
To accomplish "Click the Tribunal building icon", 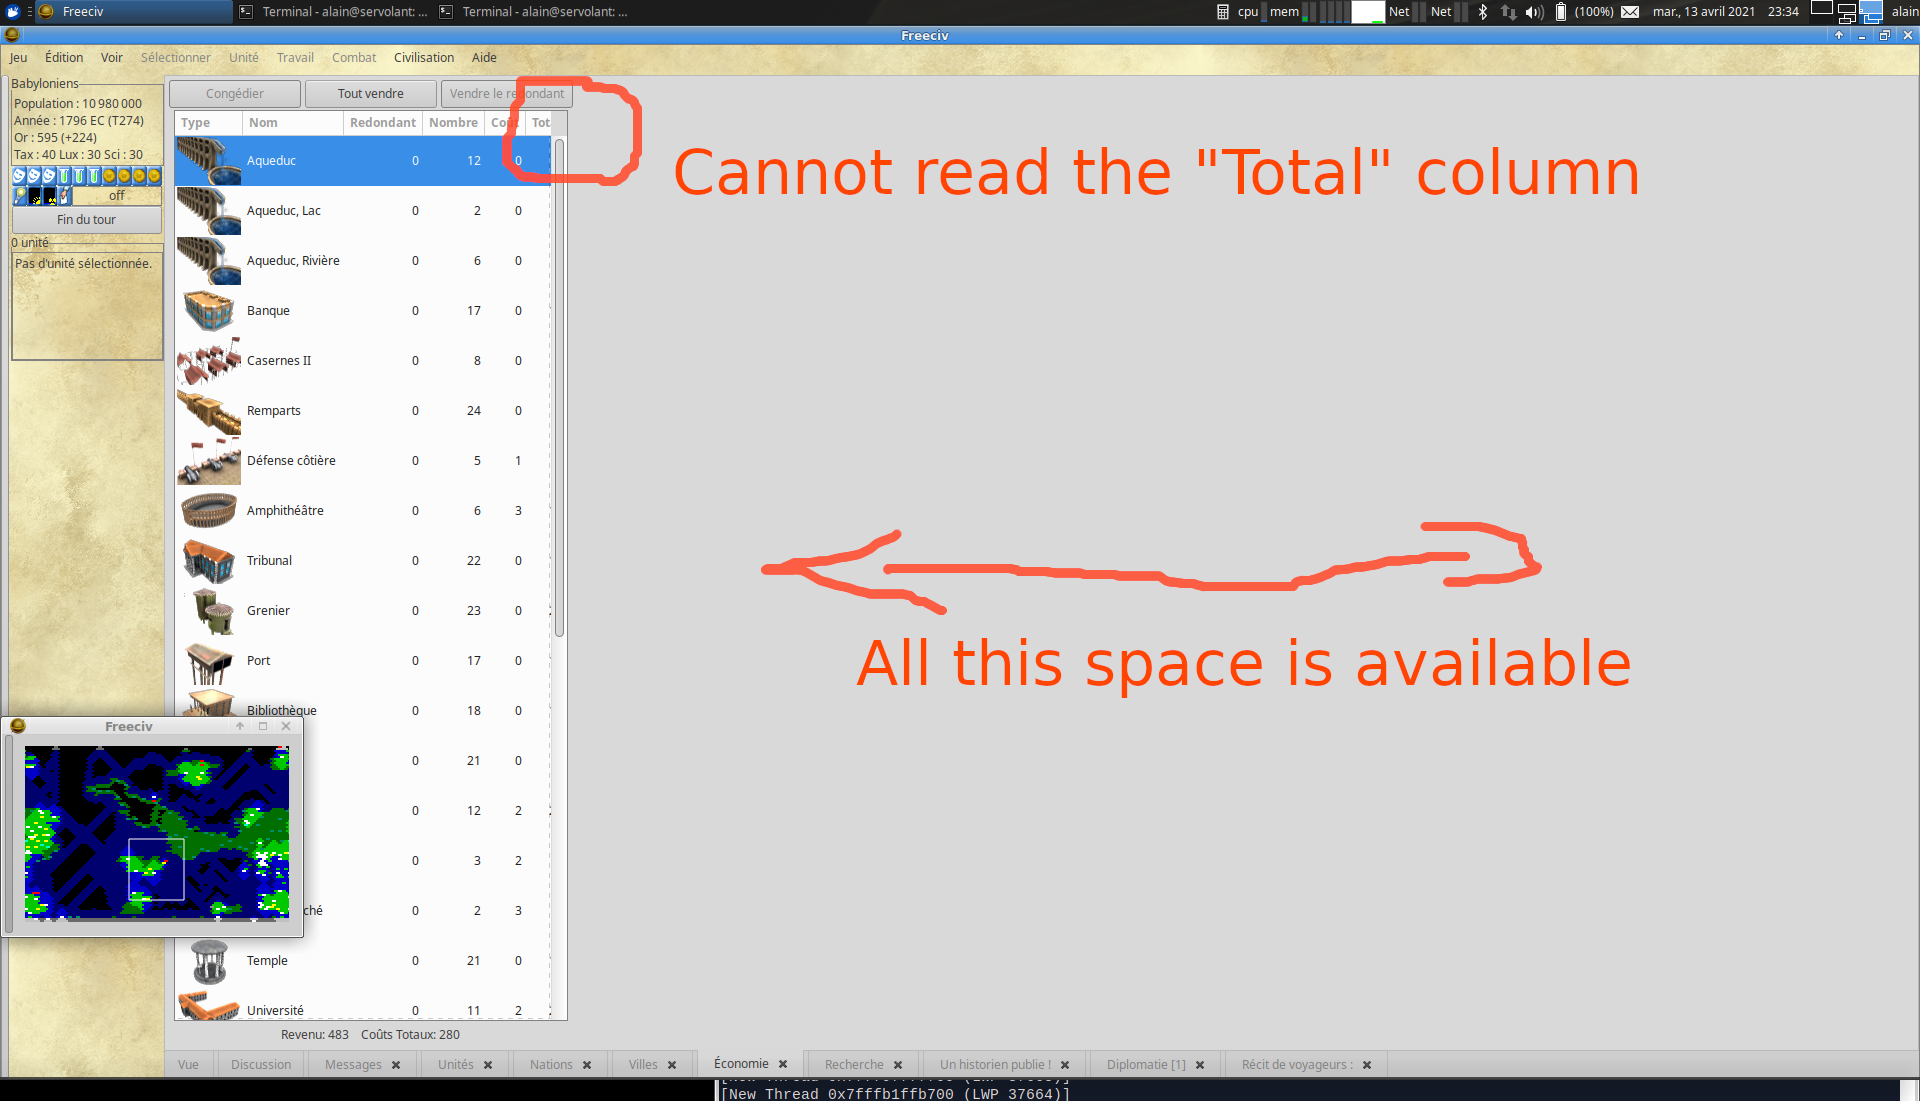I will click(x=208, y=560).
